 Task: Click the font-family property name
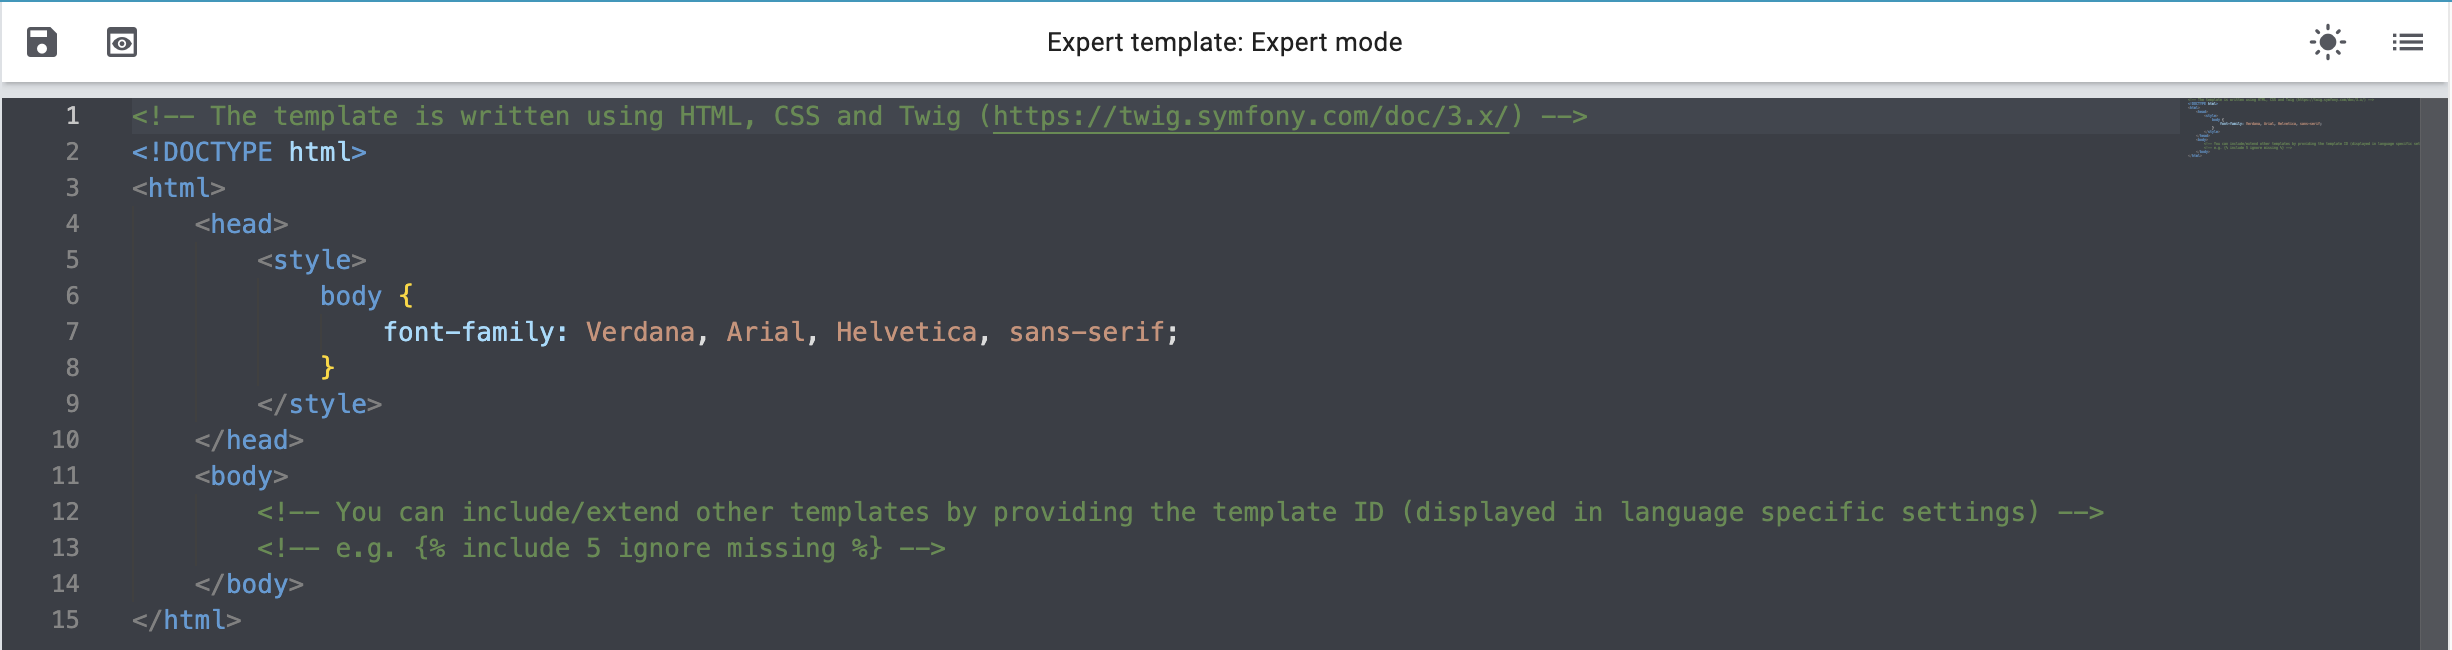[468, 332]
